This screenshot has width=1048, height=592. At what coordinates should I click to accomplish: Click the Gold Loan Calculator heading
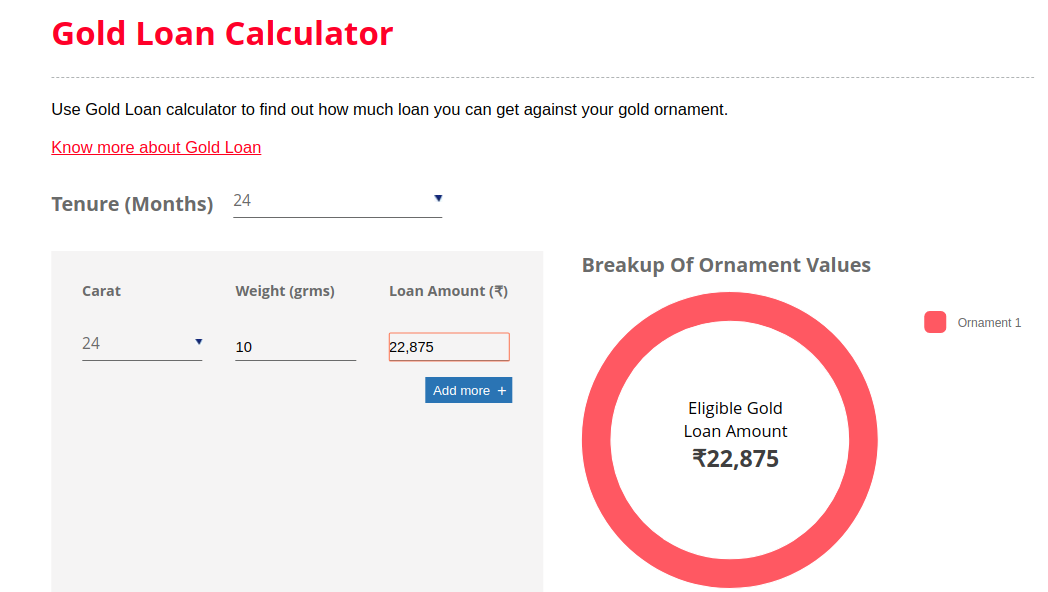click(222, 33)
